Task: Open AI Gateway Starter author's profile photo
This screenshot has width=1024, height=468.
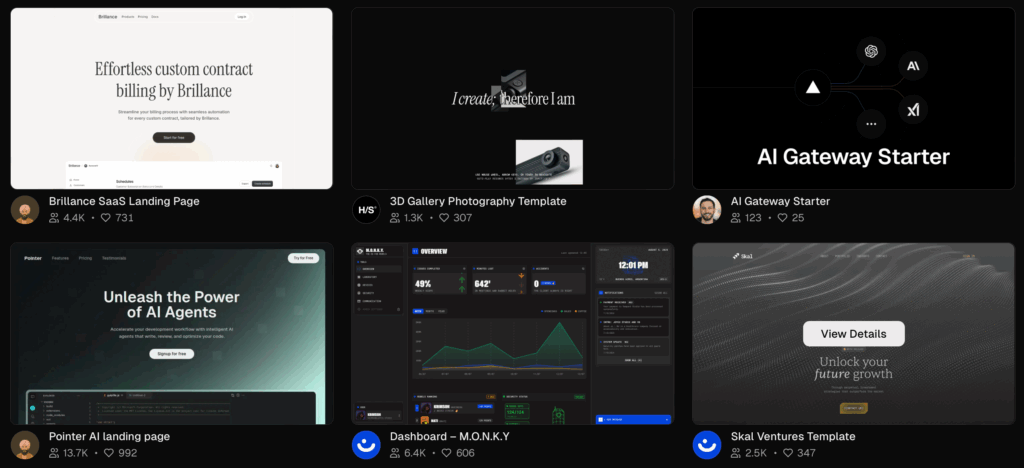Action: point(707,209)
